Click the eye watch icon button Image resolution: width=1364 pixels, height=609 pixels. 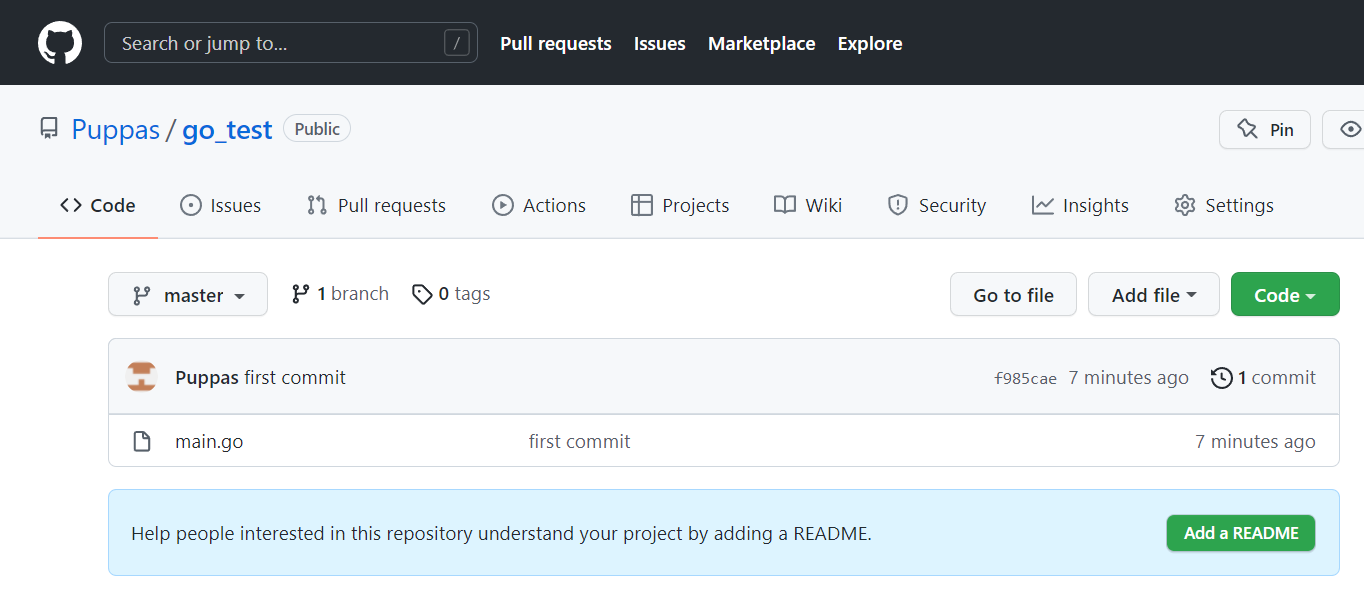point(1350,129)
